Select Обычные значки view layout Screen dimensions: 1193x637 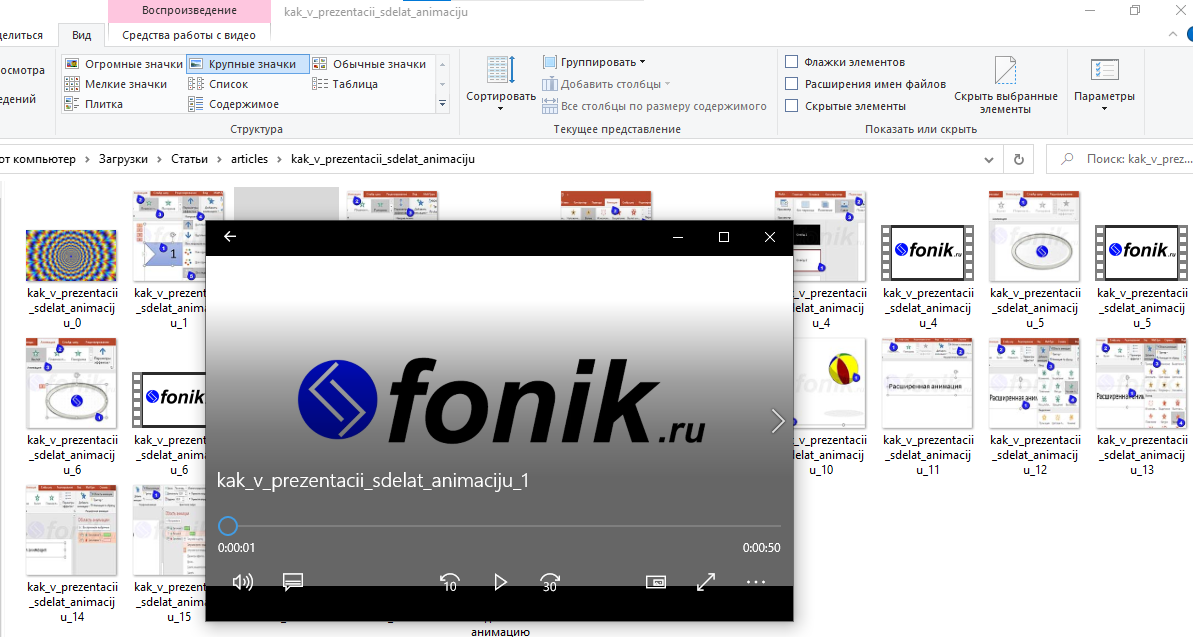(371, 64)
